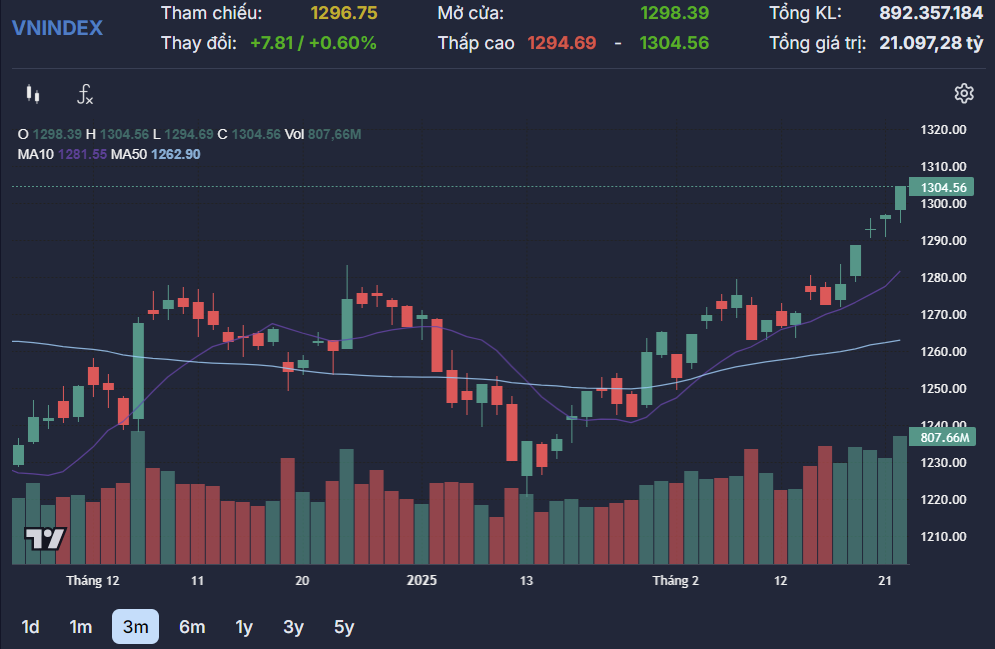This screenshot has width=995, height=649.
Task: Click the Tháng 12 date axis label
Action: pyautogui.click(x=93, y=580)
